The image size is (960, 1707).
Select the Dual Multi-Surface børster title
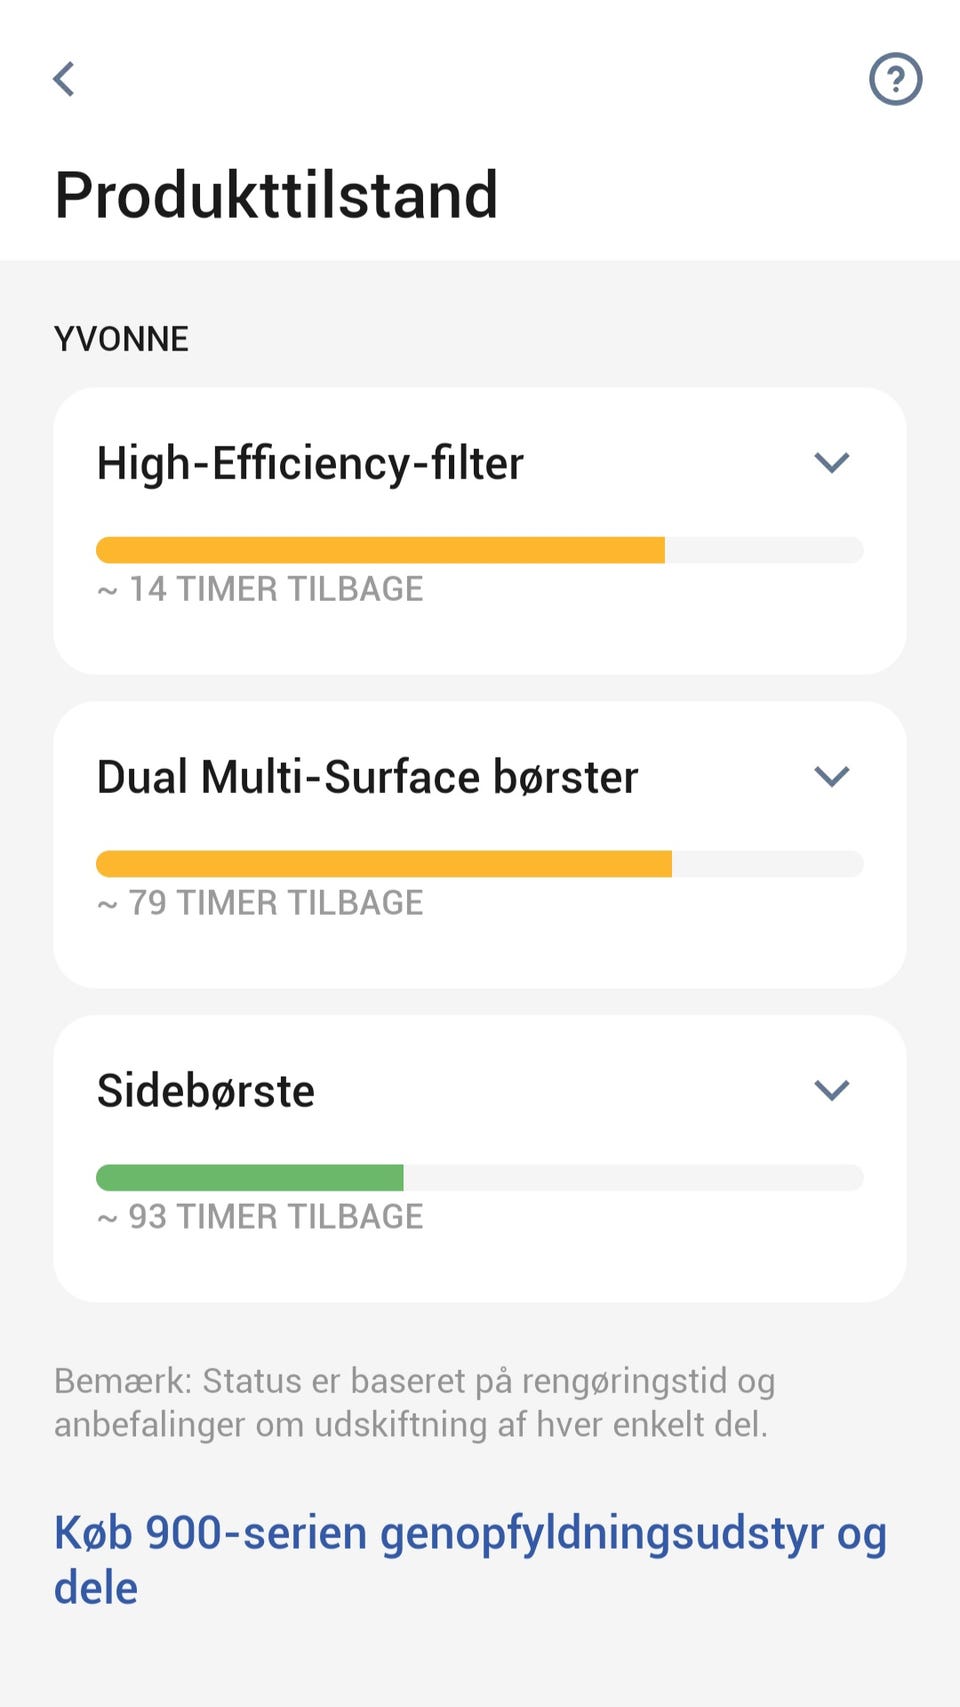(367, 778)
